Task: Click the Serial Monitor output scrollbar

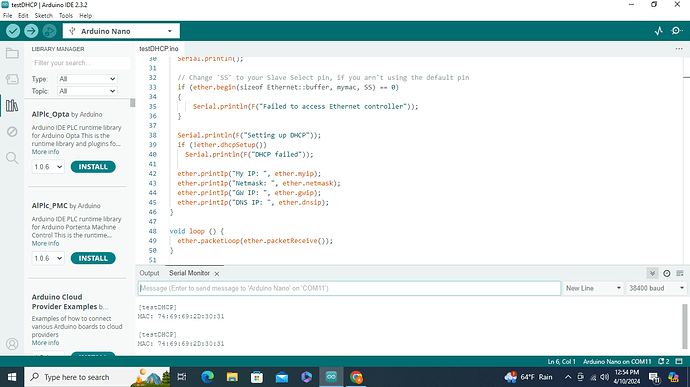Action: [684, 326]
